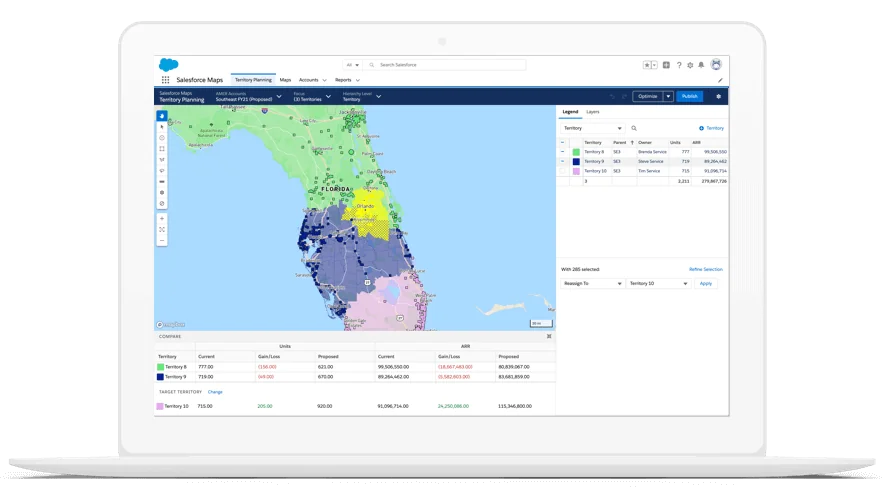The image size is (882, 500).
Task: Switch to the Maps tab
Action: pyautogui.click(x=285, y=80)
